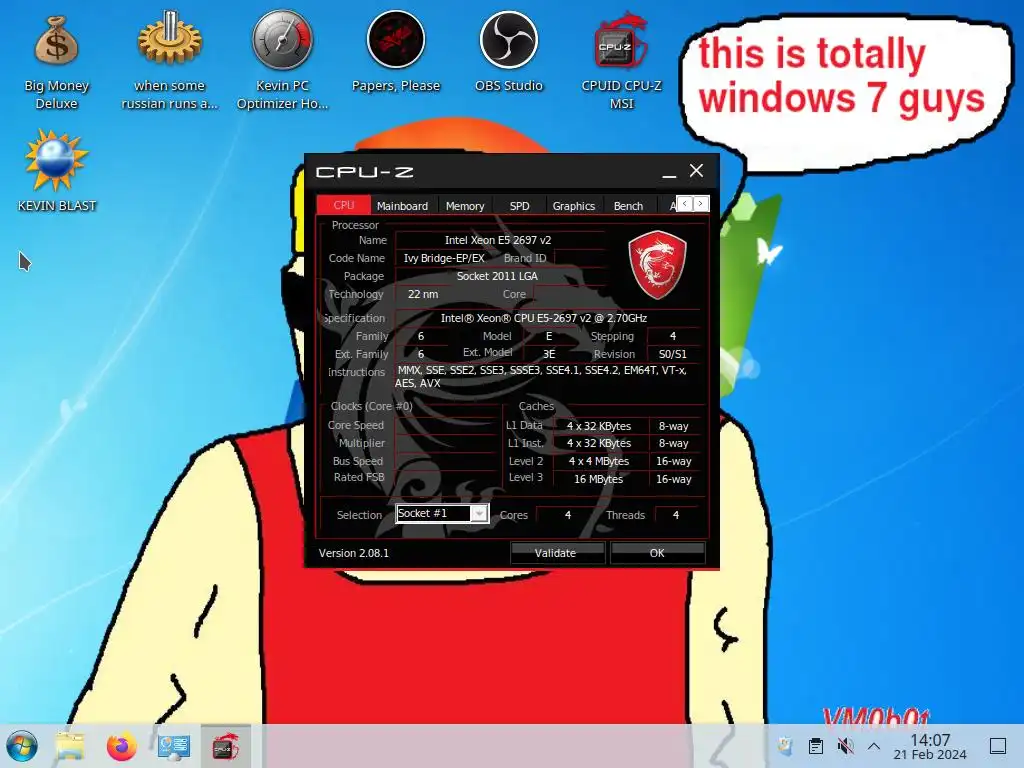
Task: Switch to the CPU tab
Action: pyautogui.click(x=344, y=205)
